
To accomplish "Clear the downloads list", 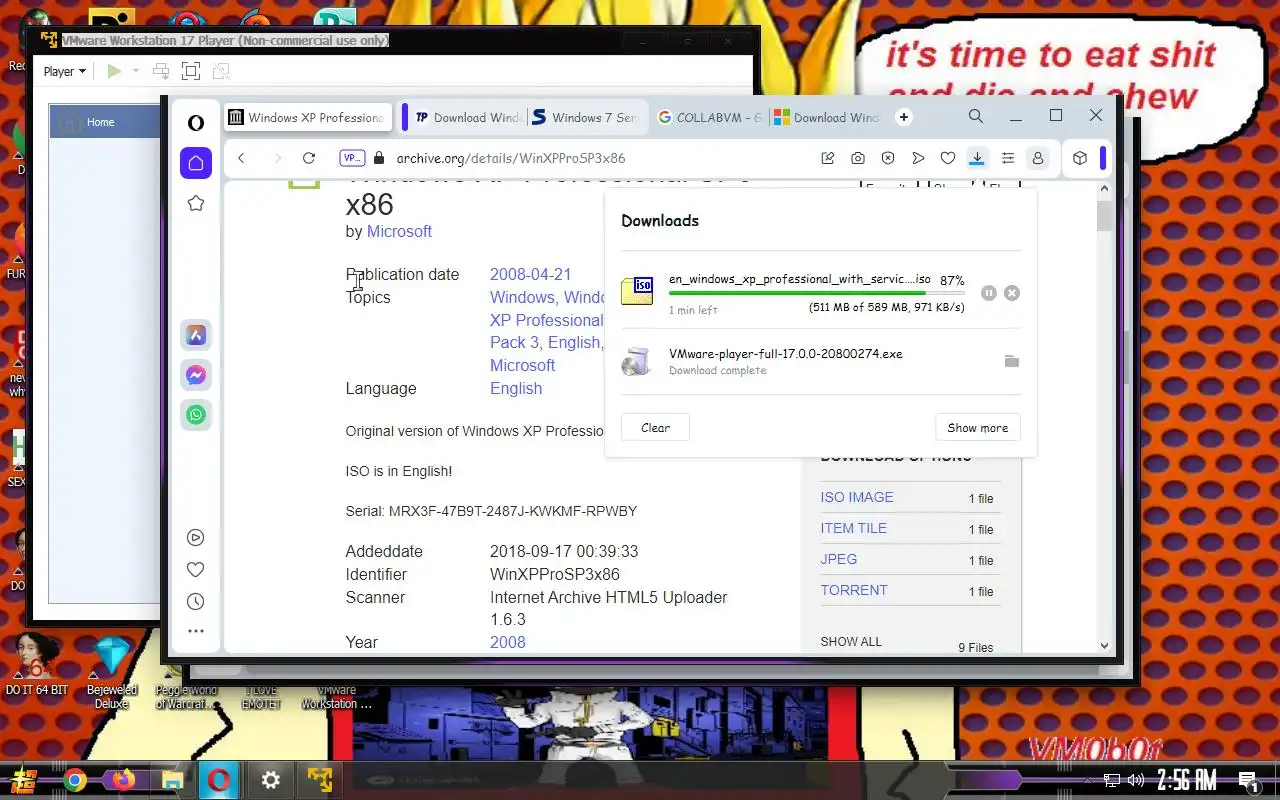I will [x=655, y=427].
